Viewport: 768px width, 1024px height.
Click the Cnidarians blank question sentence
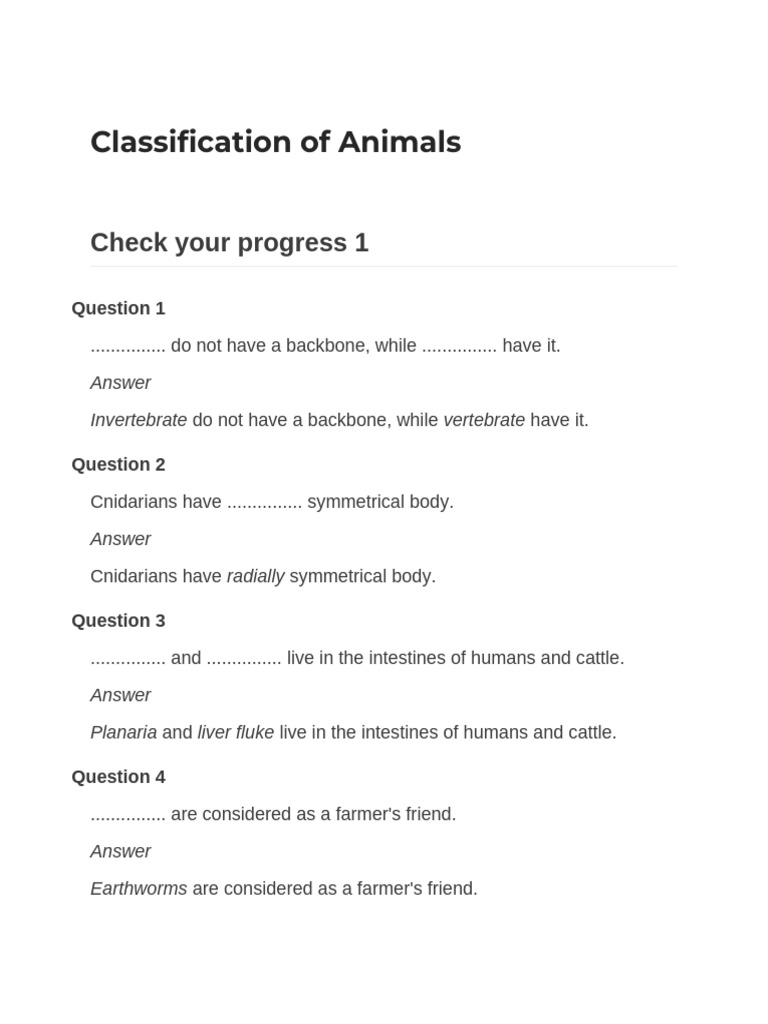click(272, 502)
